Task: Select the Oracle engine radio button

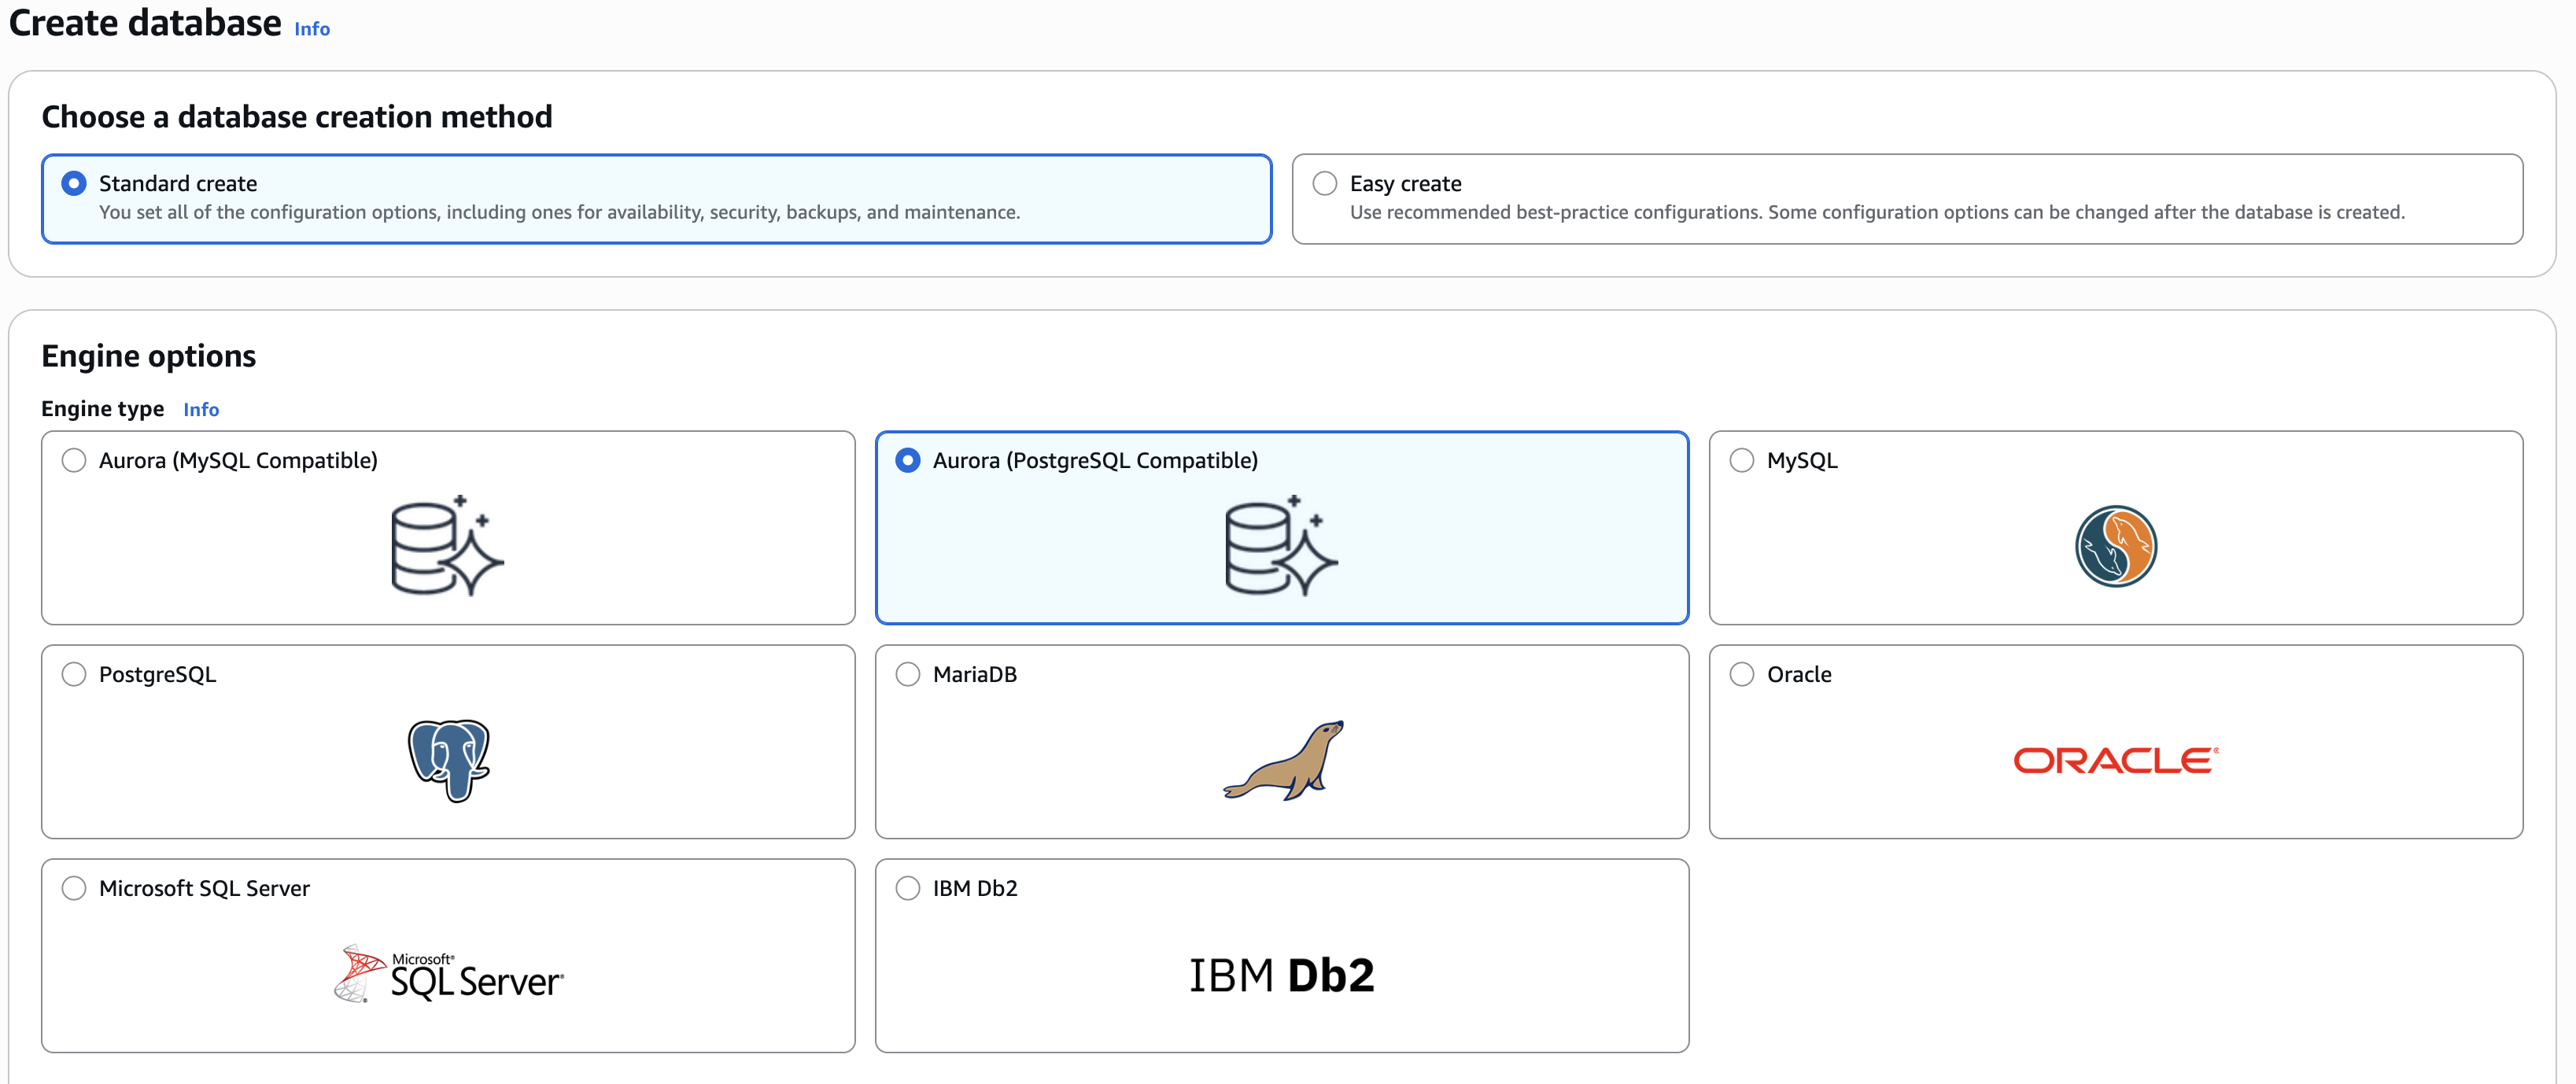Action: [x=1742, y=674]
